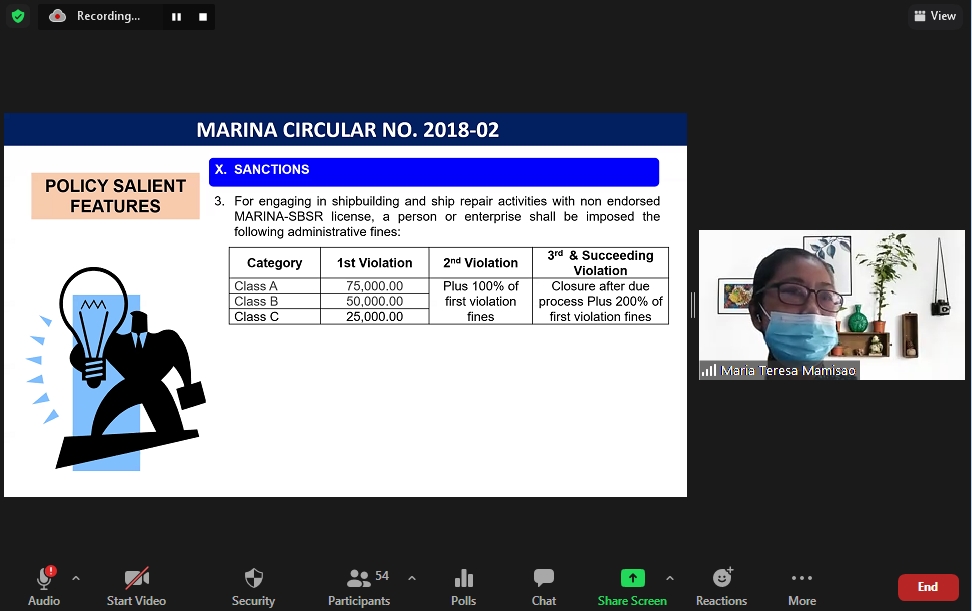Screen dimensions: 972x611
Task: Click the 25,000.00 fine value
Action: (374, 317)
